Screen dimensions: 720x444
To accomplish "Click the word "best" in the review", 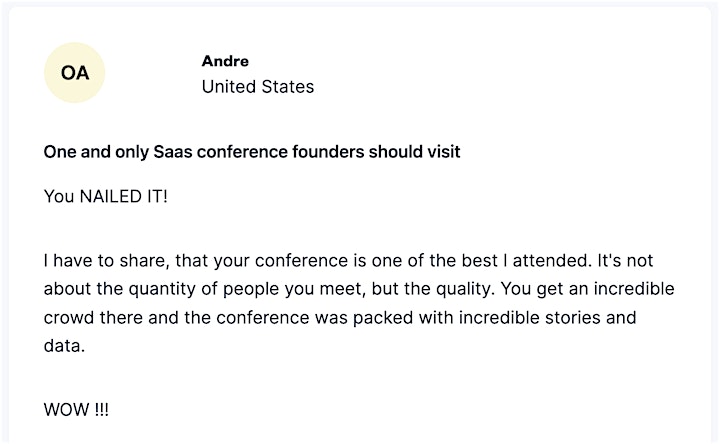I will pyautogui.click(x=479, y=261).
